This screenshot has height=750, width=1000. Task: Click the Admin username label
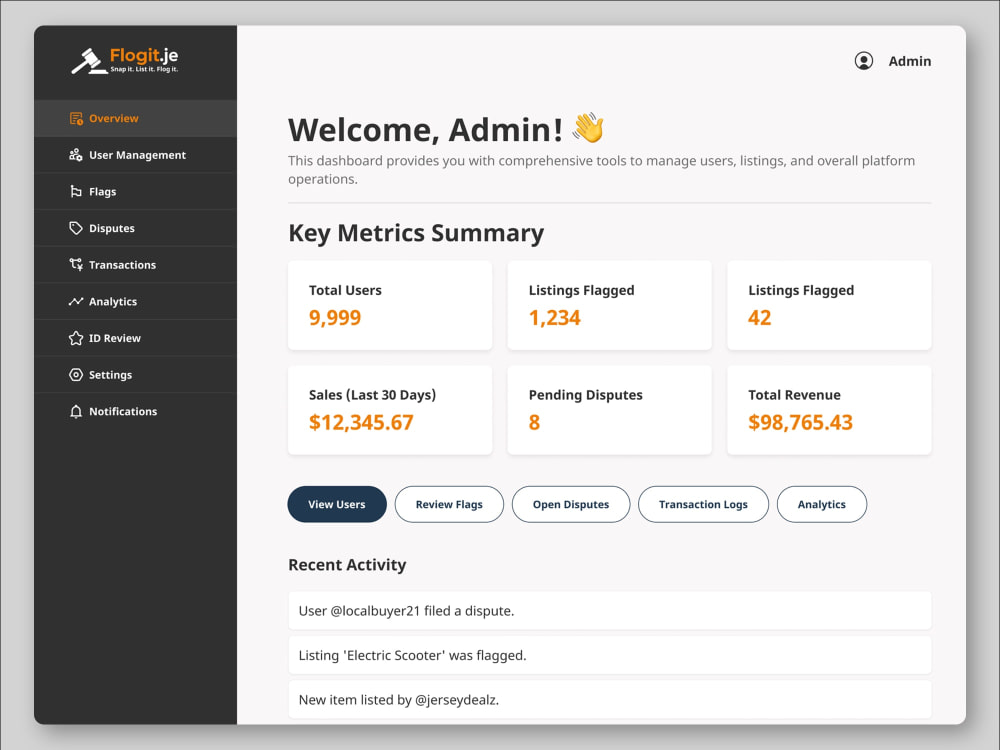909,61
